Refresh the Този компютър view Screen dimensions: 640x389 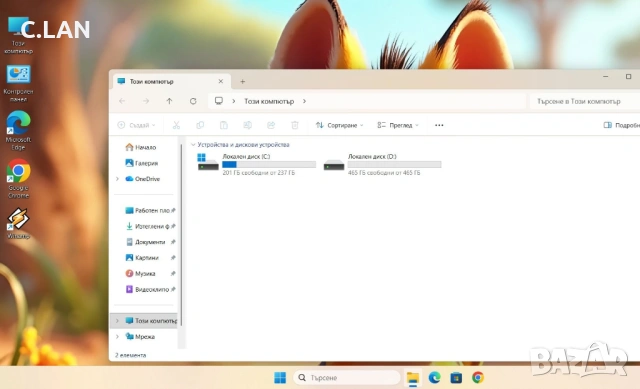click(193, 101)
